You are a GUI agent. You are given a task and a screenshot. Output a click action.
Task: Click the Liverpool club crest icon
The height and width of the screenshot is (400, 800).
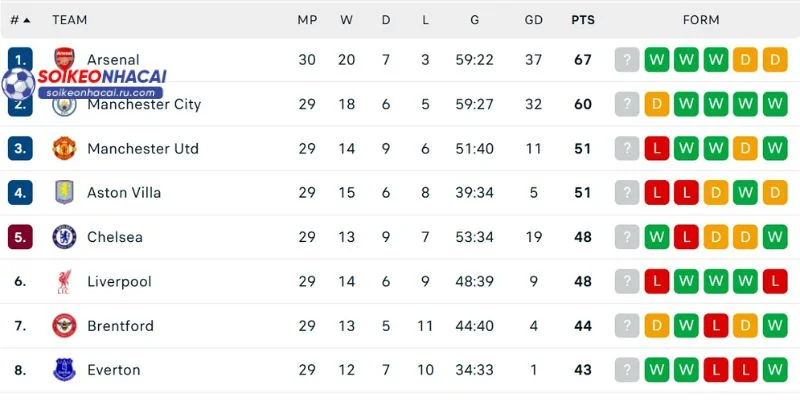pyautogui.click(x=64, y=281)
